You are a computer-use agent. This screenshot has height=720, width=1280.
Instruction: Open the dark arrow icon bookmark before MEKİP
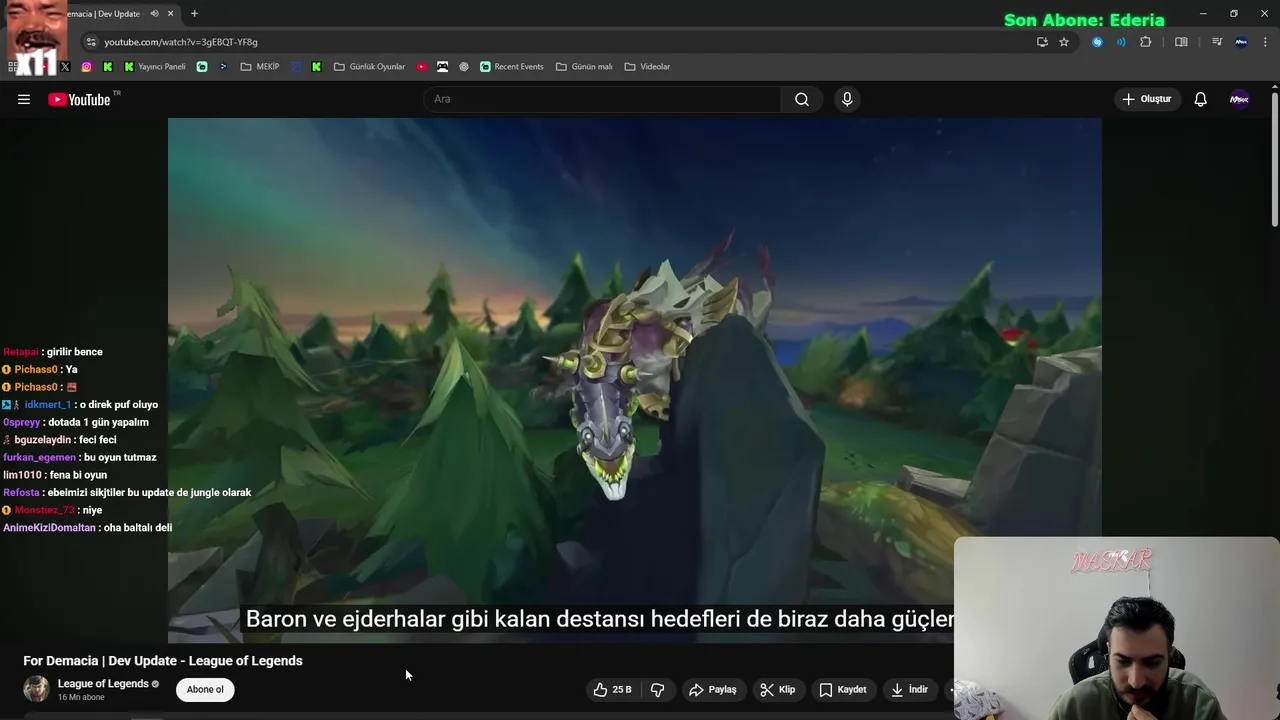(x=223, y=67)
